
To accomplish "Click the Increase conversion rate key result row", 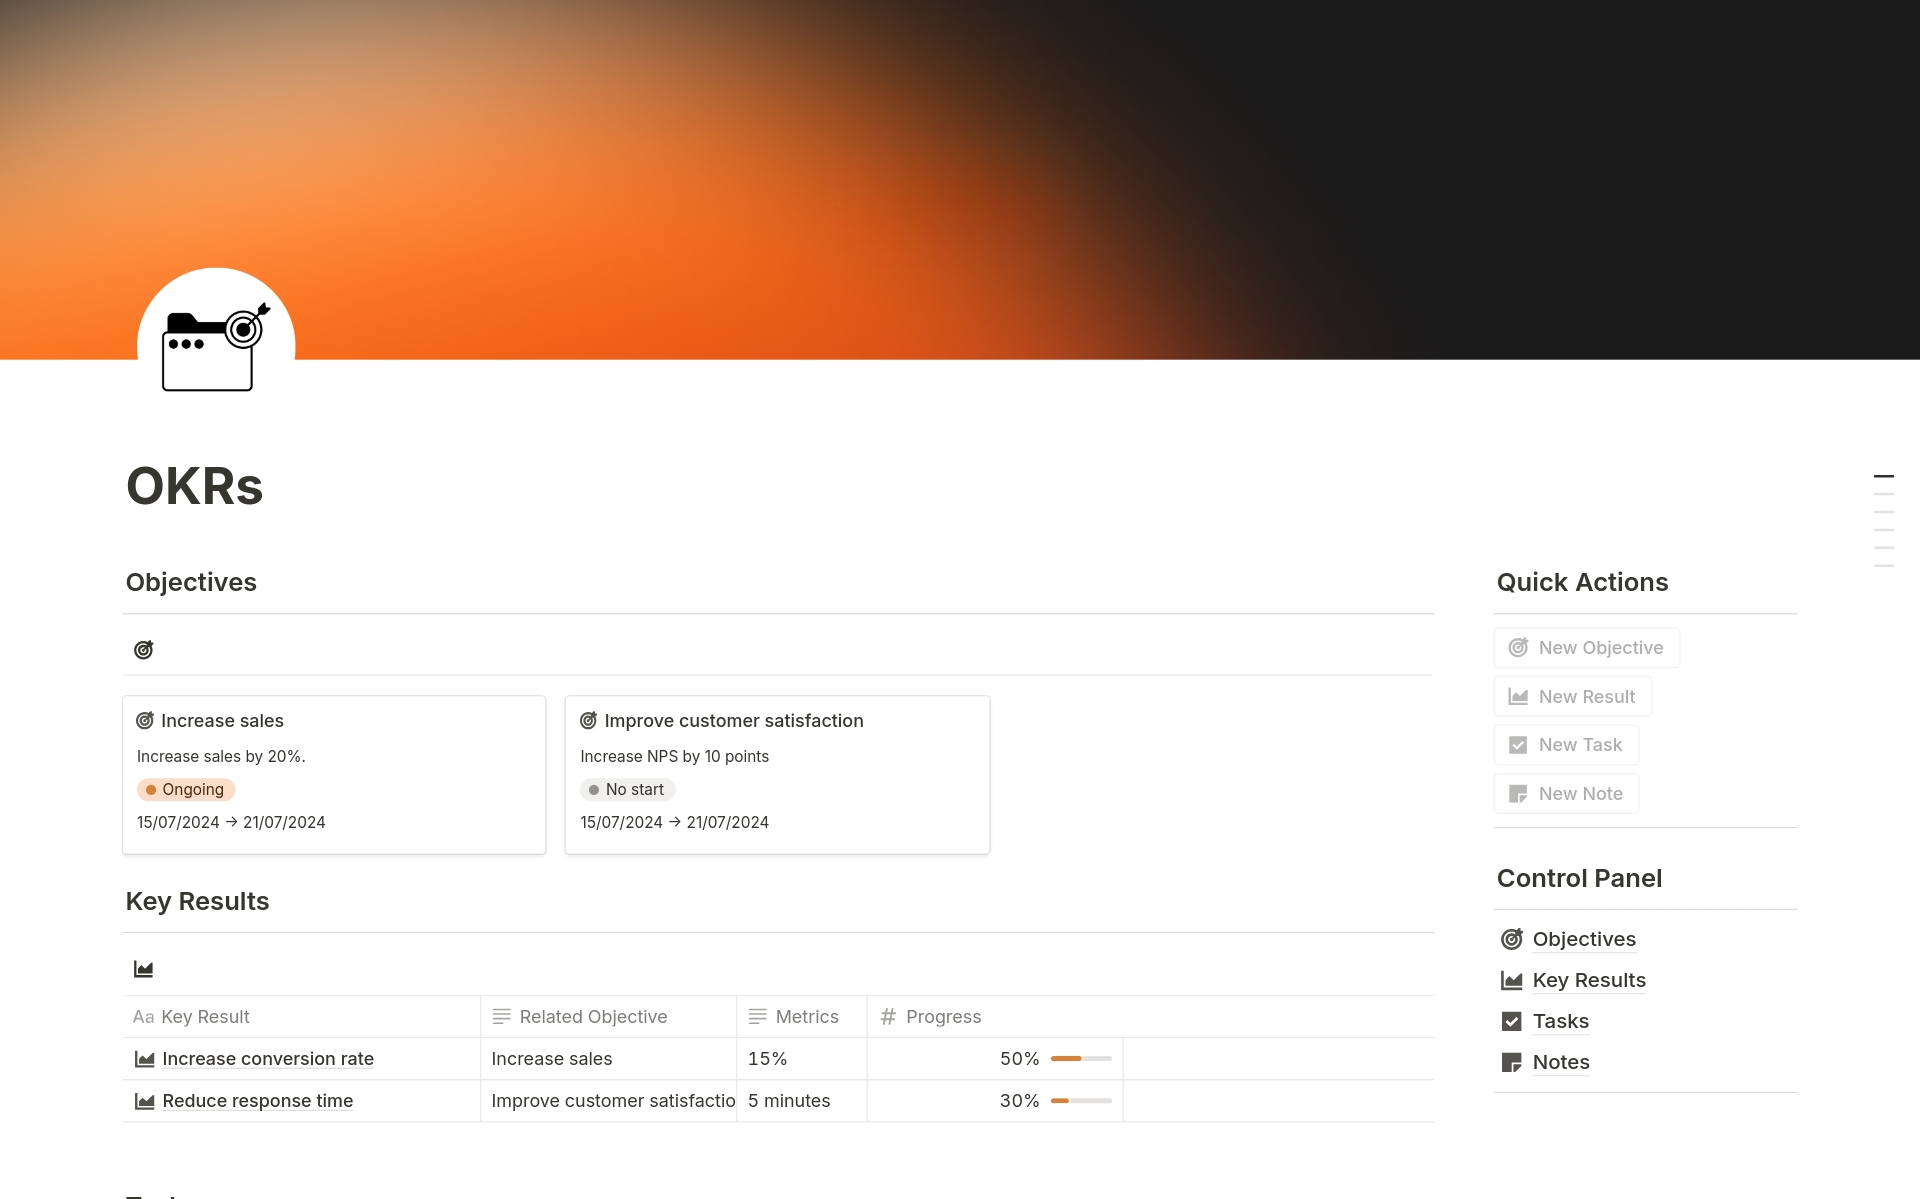I will [268, 1058].
